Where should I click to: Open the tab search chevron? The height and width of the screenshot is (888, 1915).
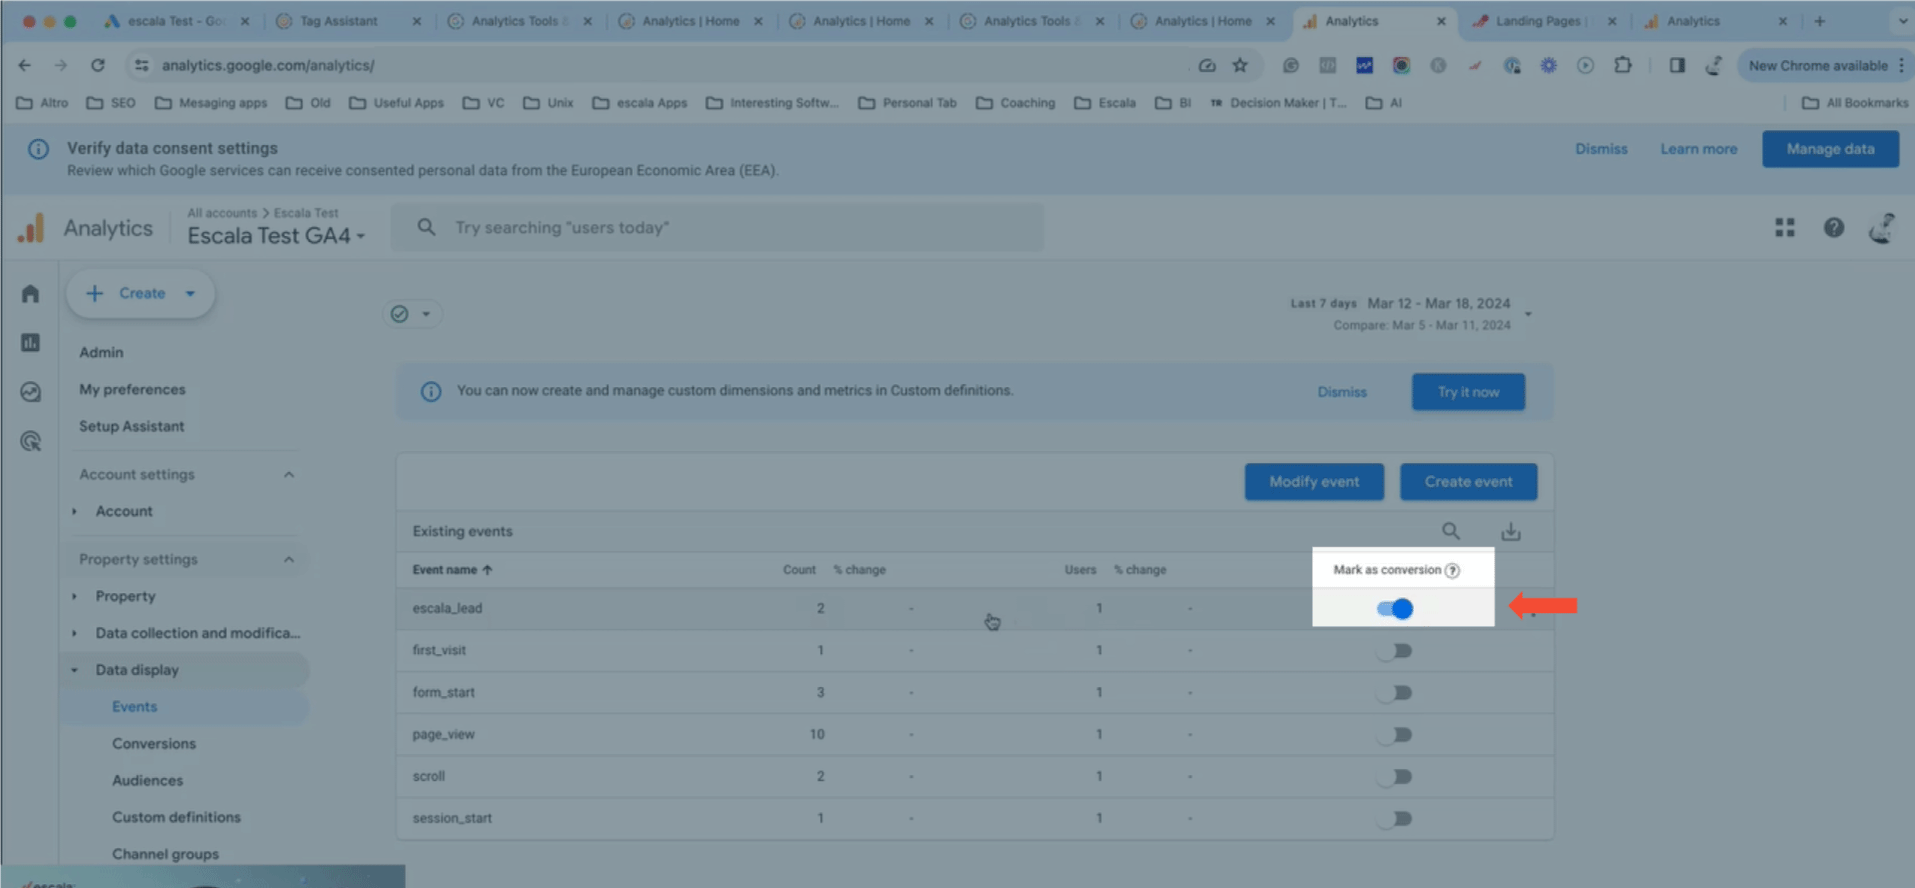point(1901,21)
